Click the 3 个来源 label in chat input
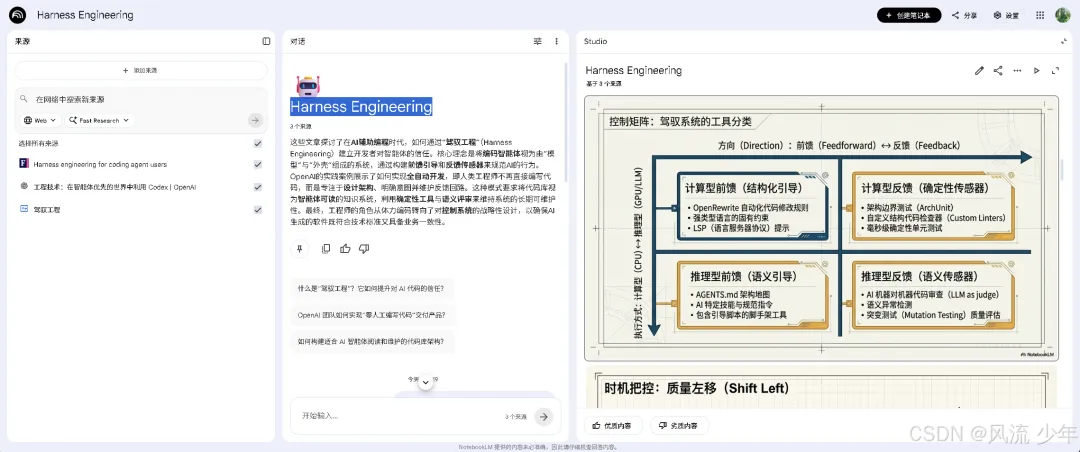This screenshot has height=452, width=1080. 515,417
